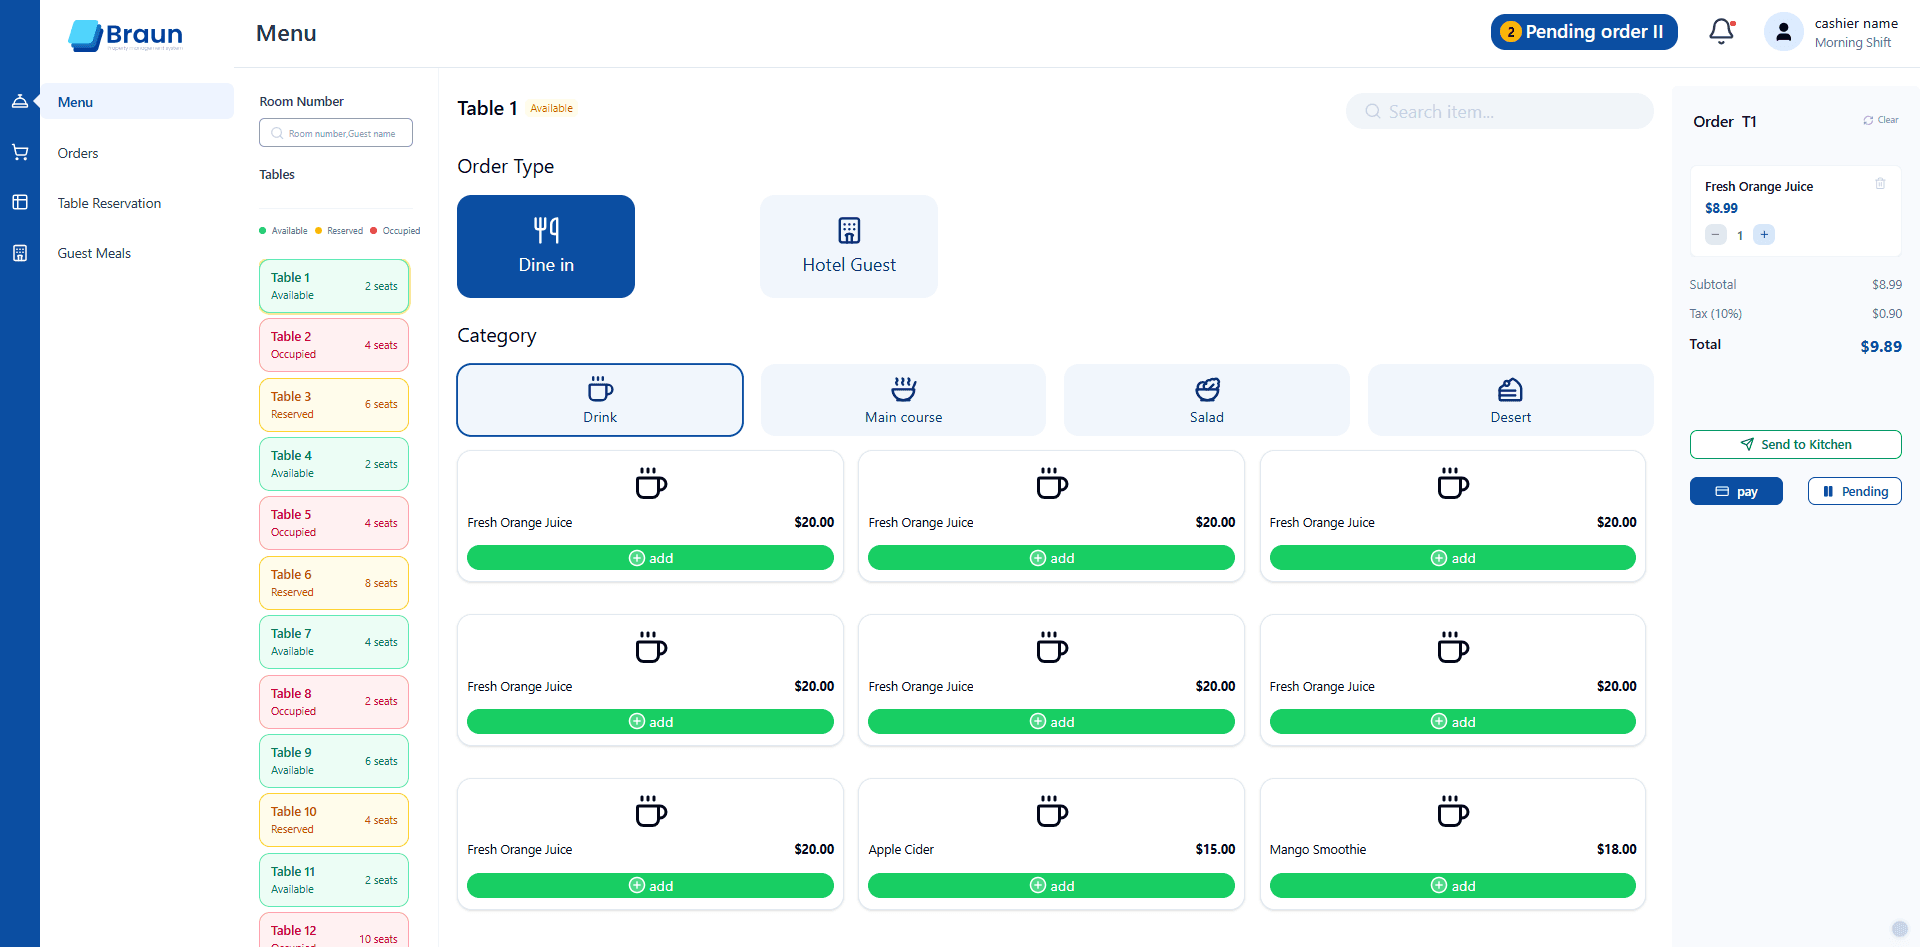Select Table 10 reserved card
This screenshot has width=1920, height=947.
click(334, 820)
